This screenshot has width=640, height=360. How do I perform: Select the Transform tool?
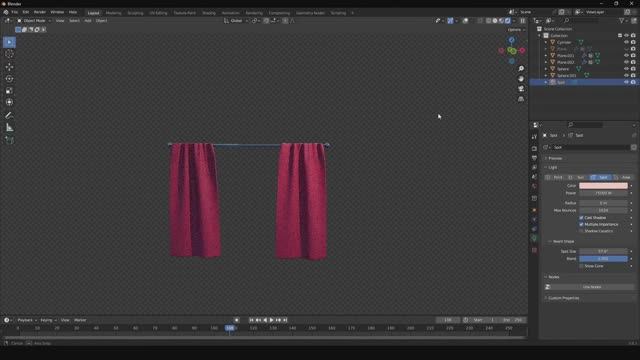[x=9, y=102]
